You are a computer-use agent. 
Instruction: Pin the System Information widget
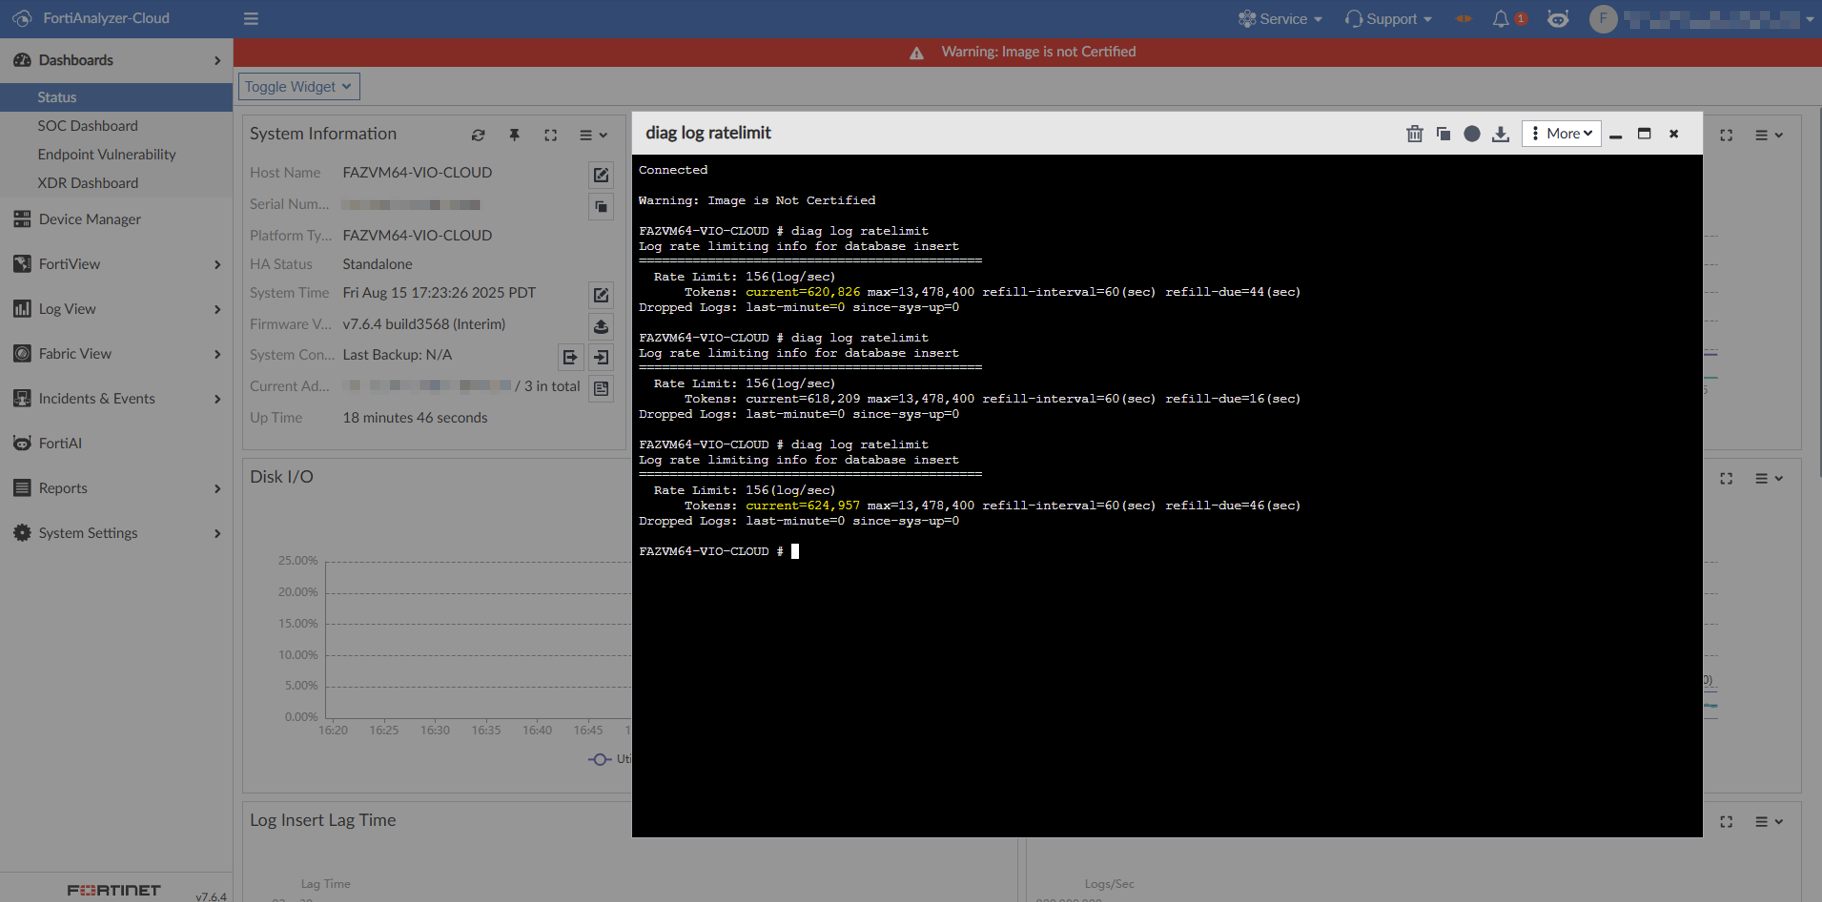pyautogui.click(x=514, y=135)
